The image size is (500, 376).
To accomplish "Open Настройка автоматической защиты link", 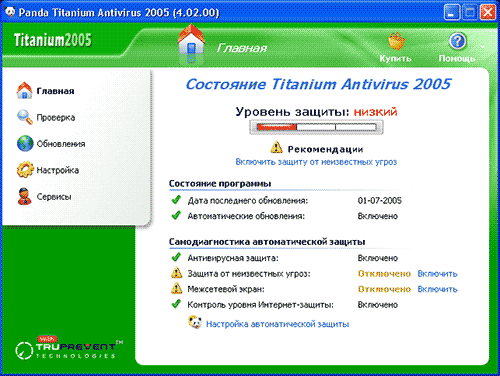I will [277, 324].
